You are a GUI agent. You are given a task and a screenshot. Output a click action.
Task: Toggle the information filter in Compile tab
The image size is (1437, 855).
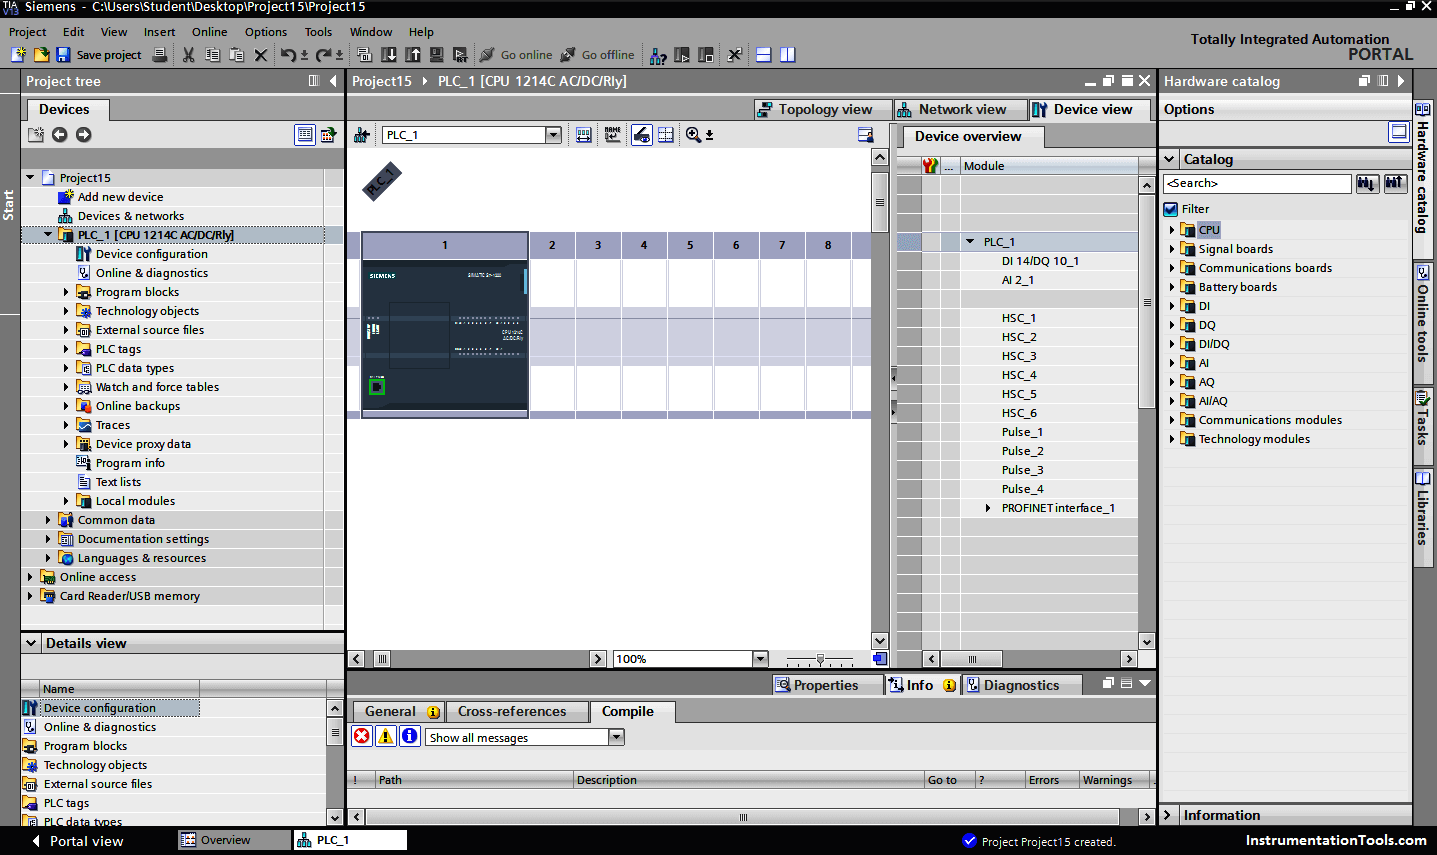[x=410, y=736]
